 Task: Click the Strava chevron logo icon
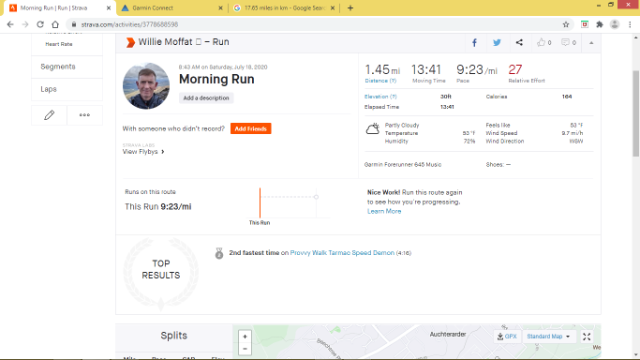(130, 42)
